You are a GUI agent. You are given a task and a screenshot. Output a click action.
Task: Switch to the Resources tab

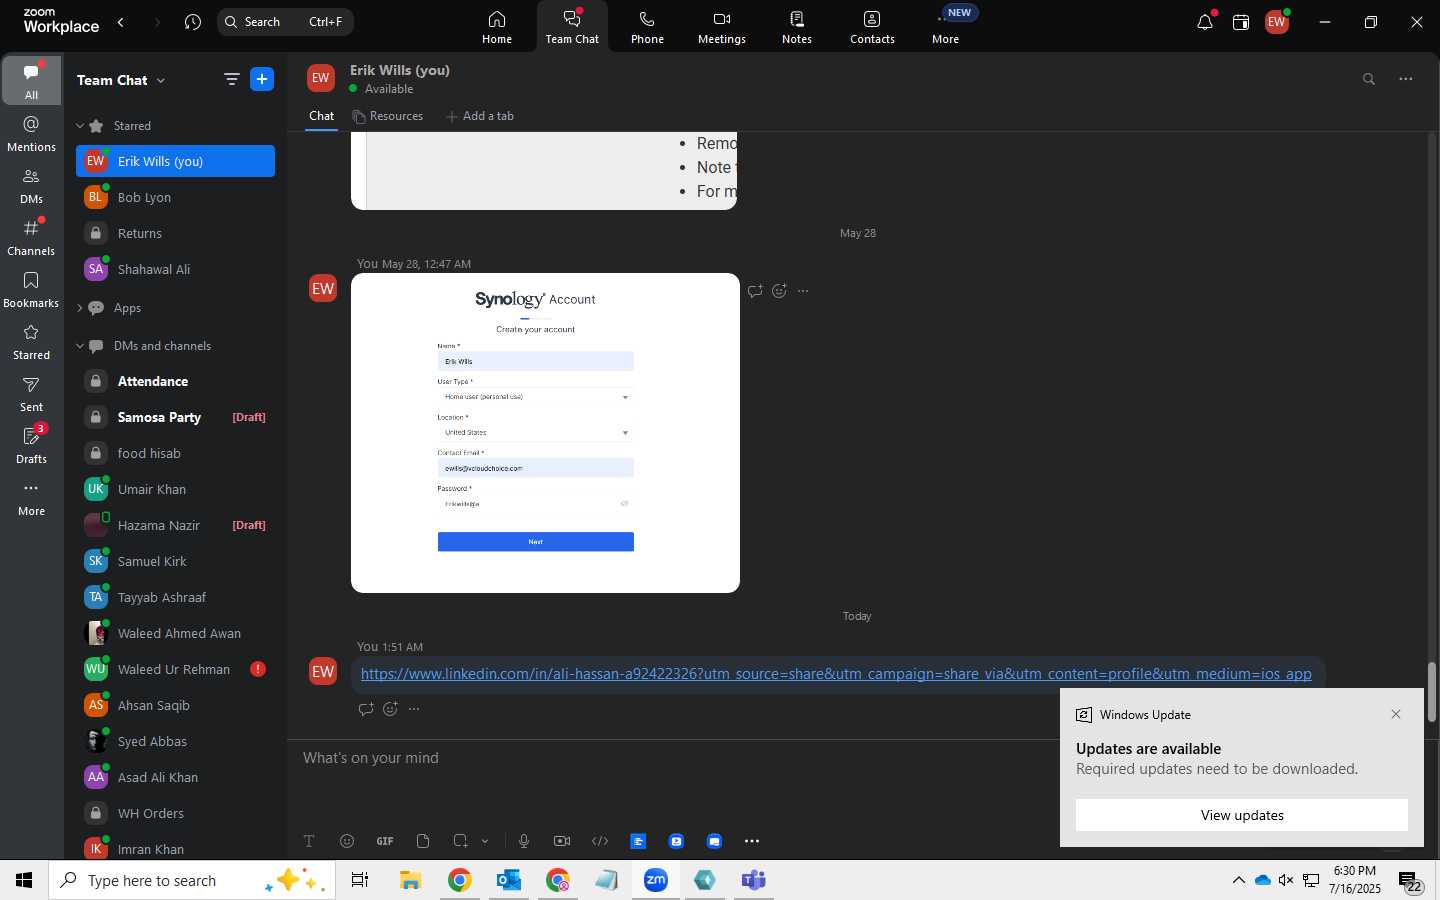click(388, 116)
